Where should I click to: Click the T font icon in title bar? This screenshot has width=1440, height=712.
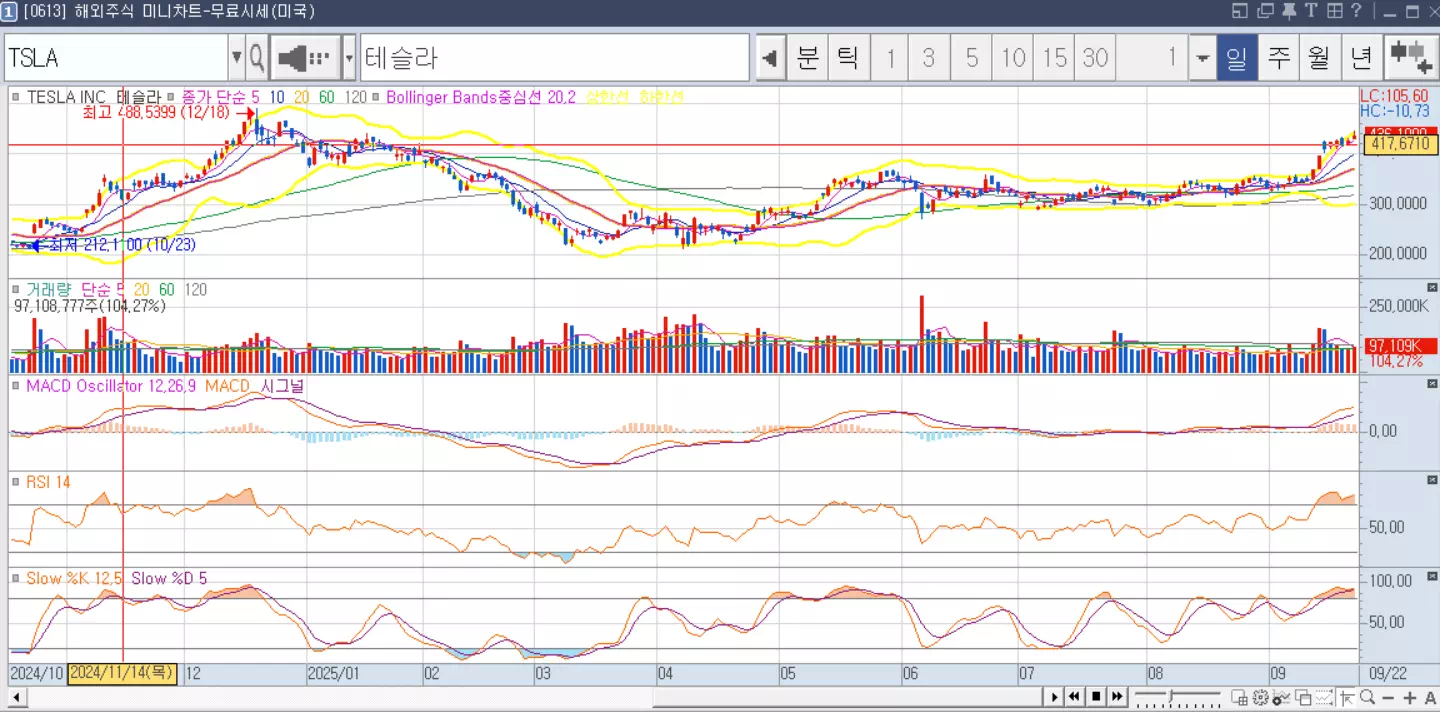click(1311, 11)
